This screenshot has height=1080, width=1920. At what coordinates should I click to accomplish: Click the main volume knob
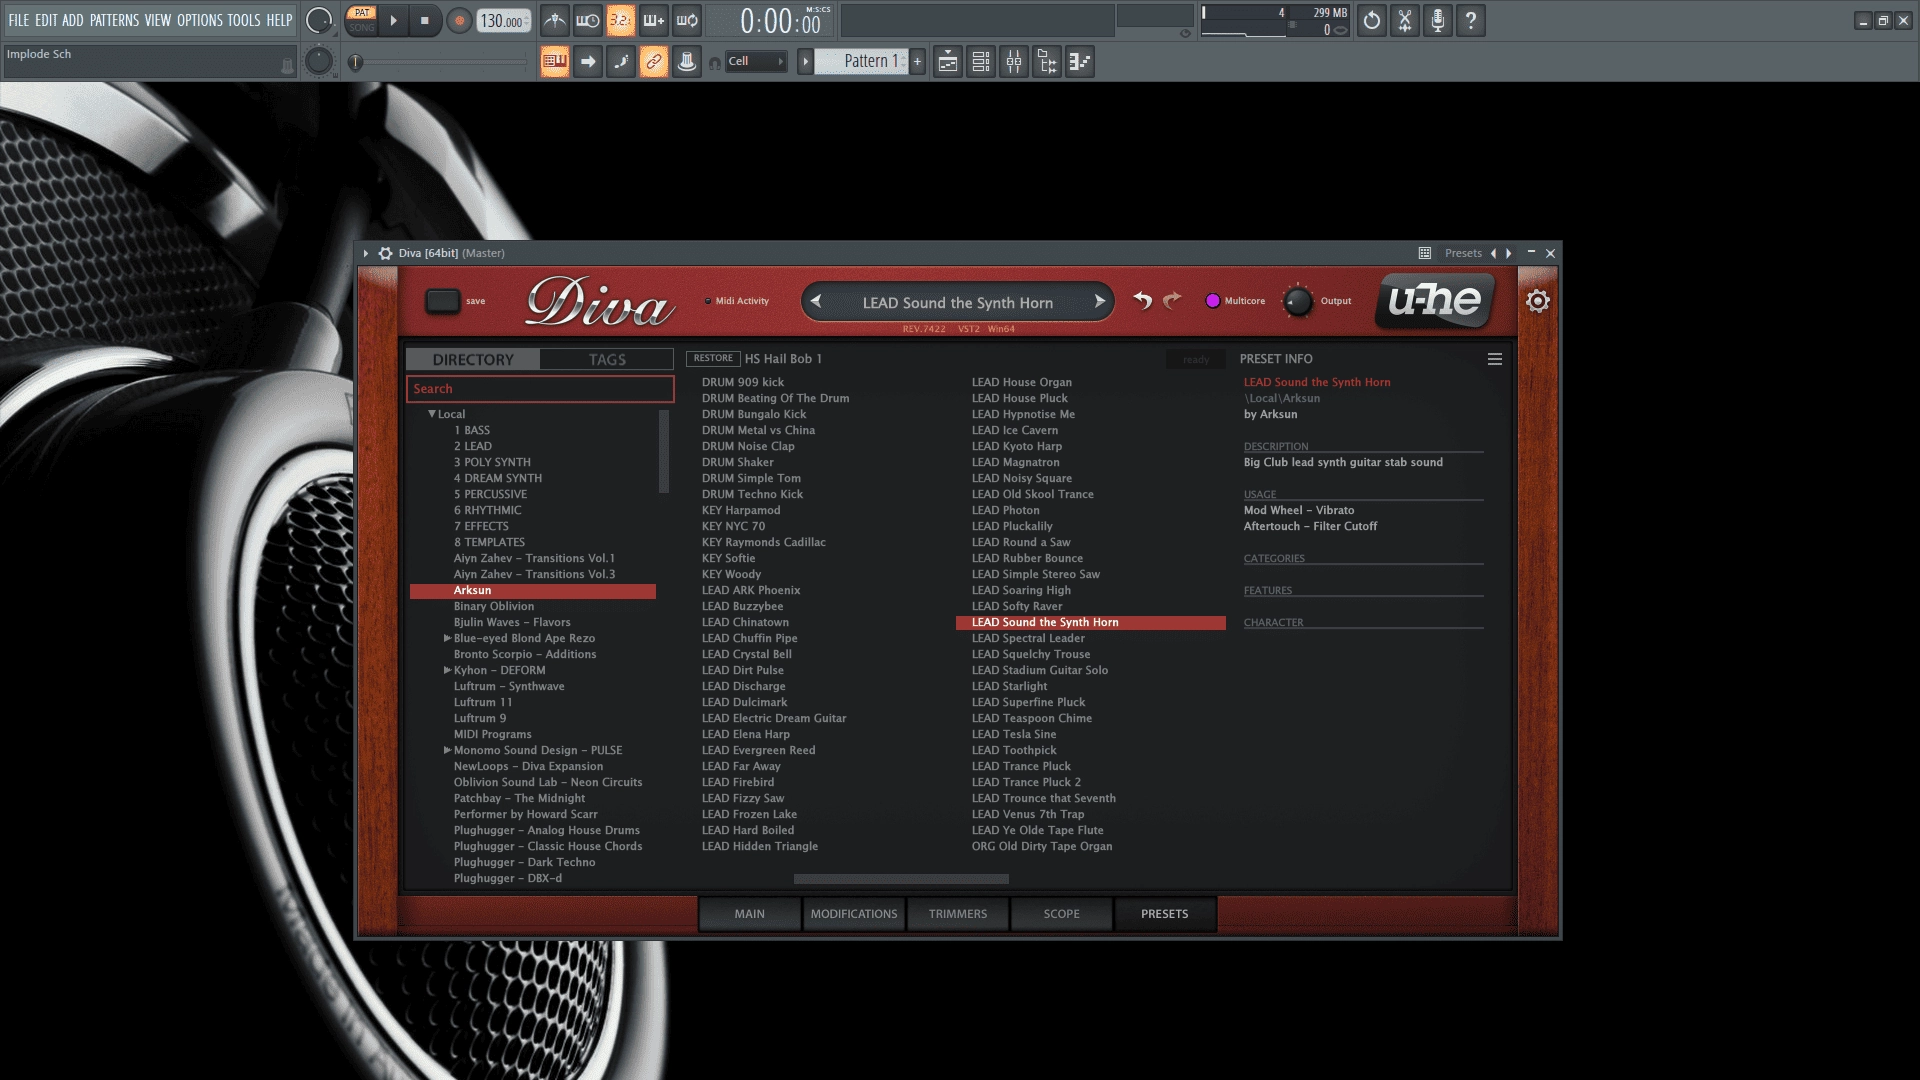click(319, 20)
